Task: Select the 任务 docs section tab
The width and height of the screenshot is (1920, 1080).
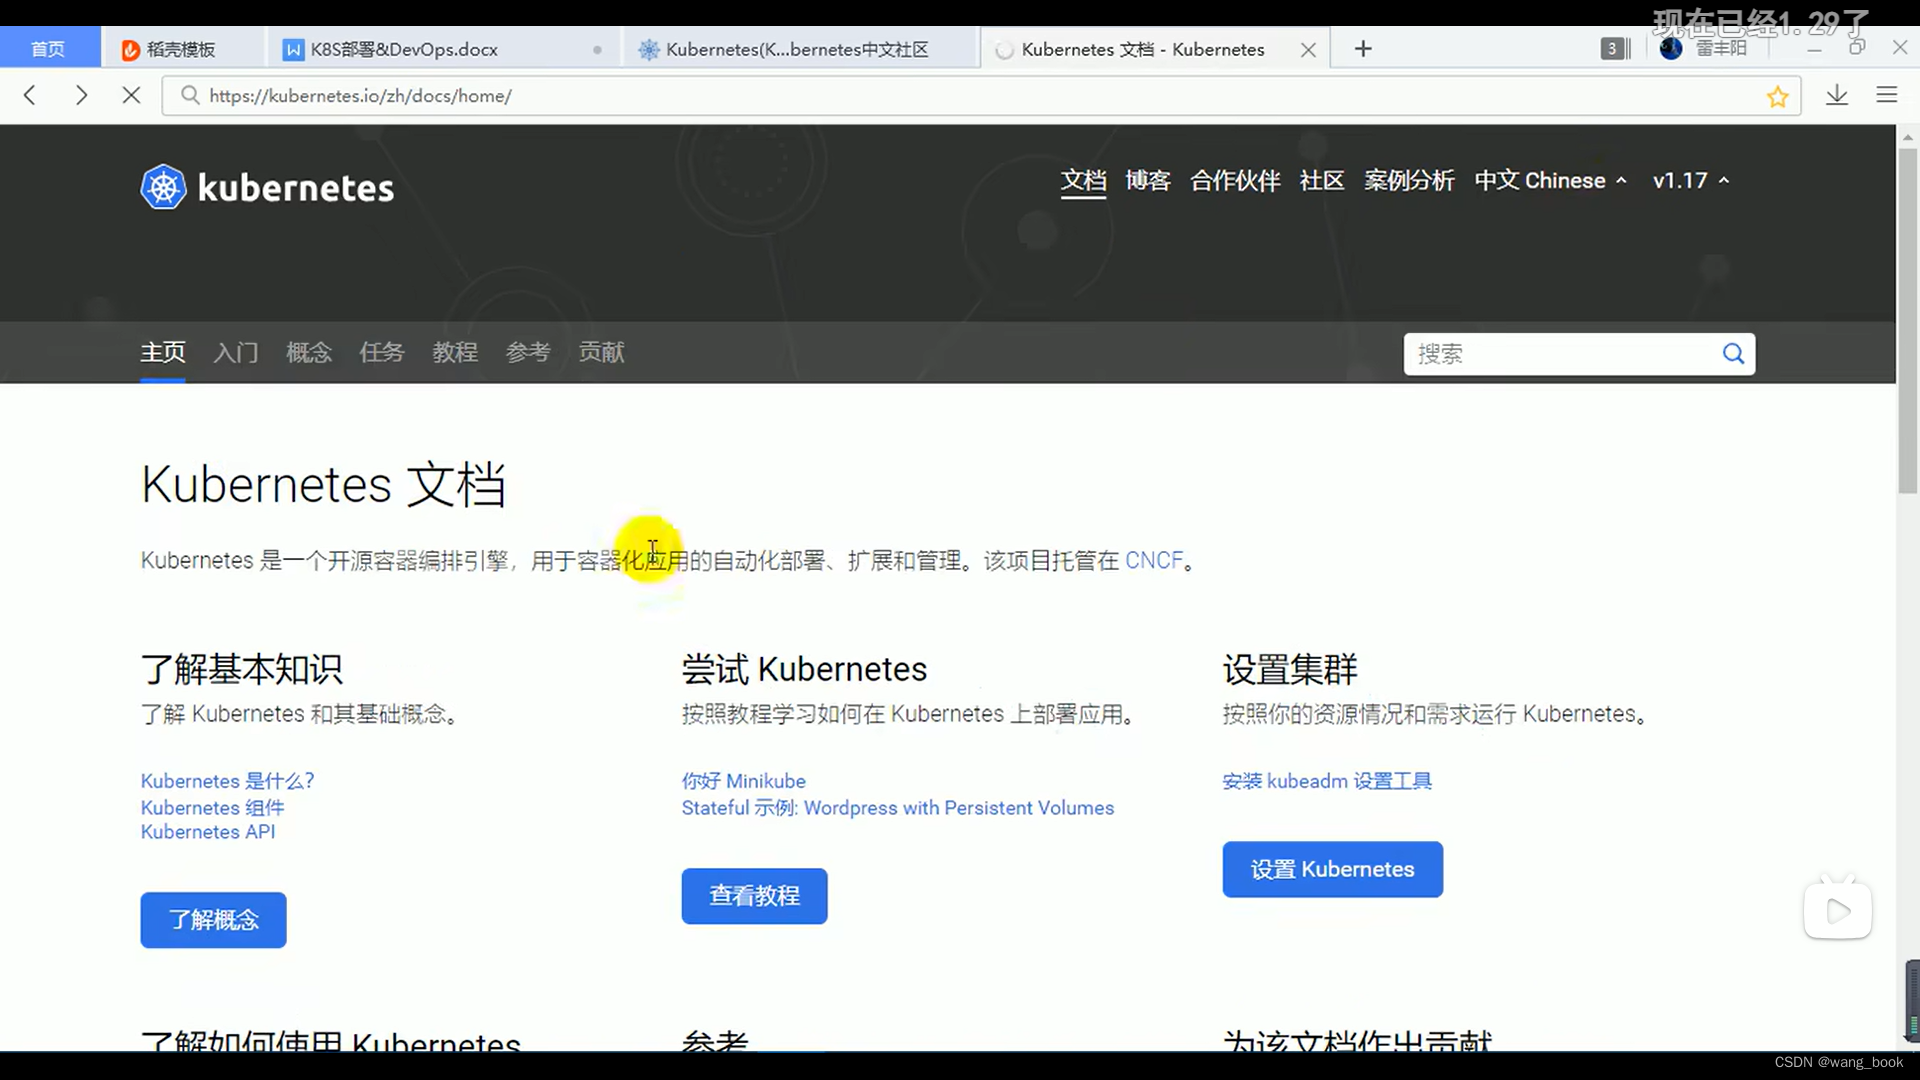Action: [382, 352]
